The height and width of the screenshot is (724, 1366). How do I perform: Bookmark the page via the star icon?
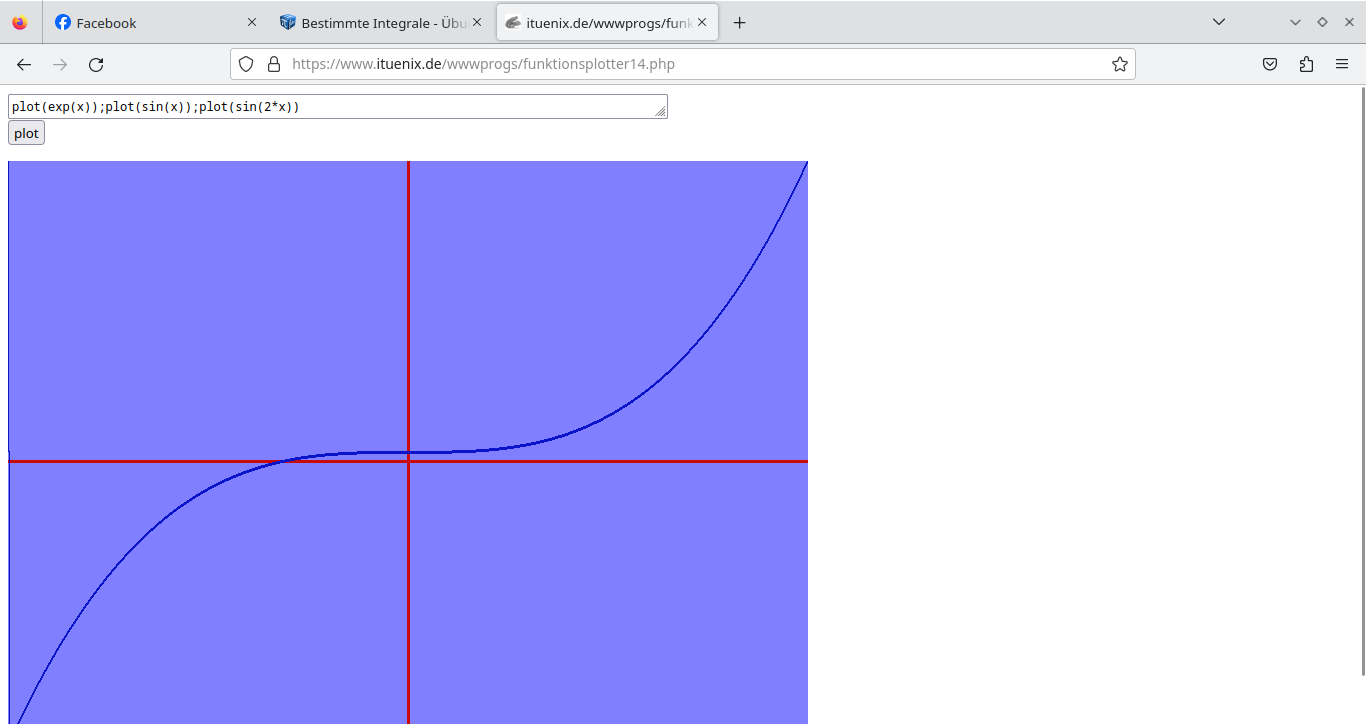tap(1119, 63)
